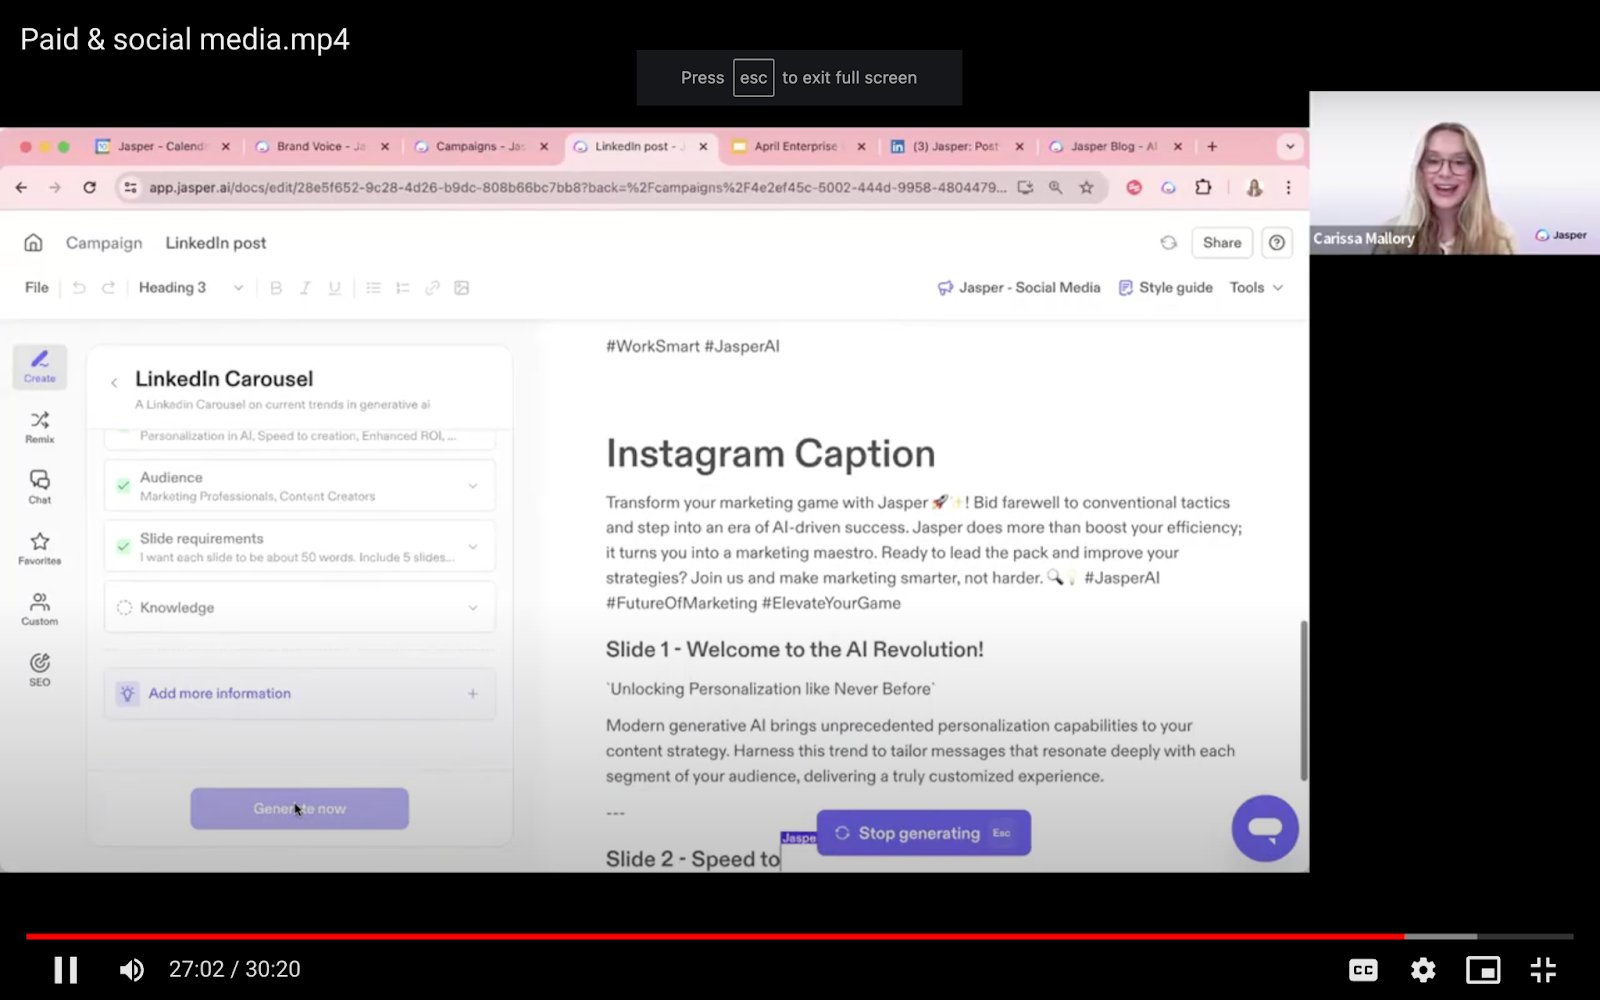Viewport: 1600px width, 1000px height.
Task: Toggle the Audience green checkmark
Action: [x=123, y=485]
